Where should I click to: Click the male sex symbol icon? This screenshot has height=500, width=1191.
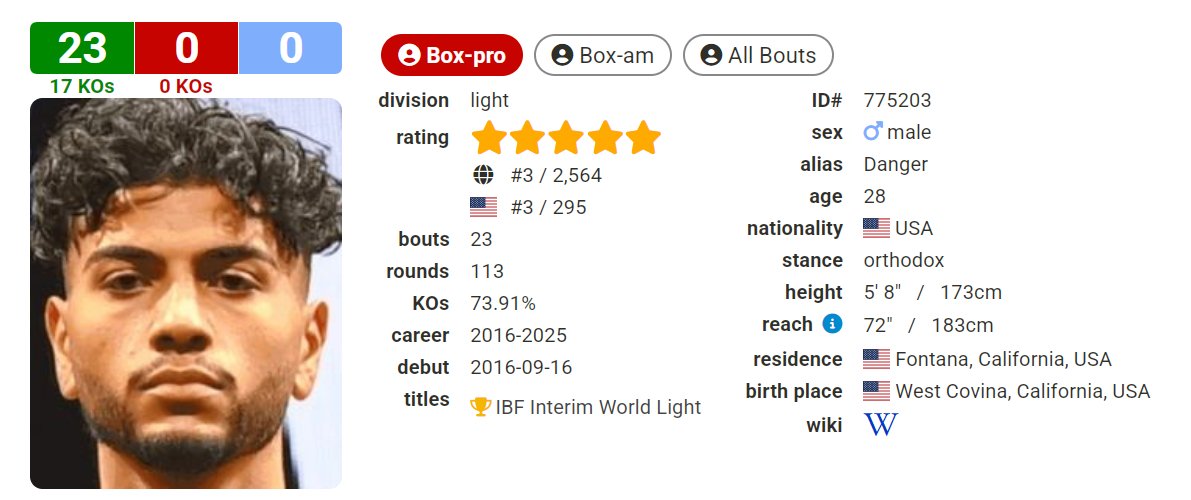(x=874, y=132)
